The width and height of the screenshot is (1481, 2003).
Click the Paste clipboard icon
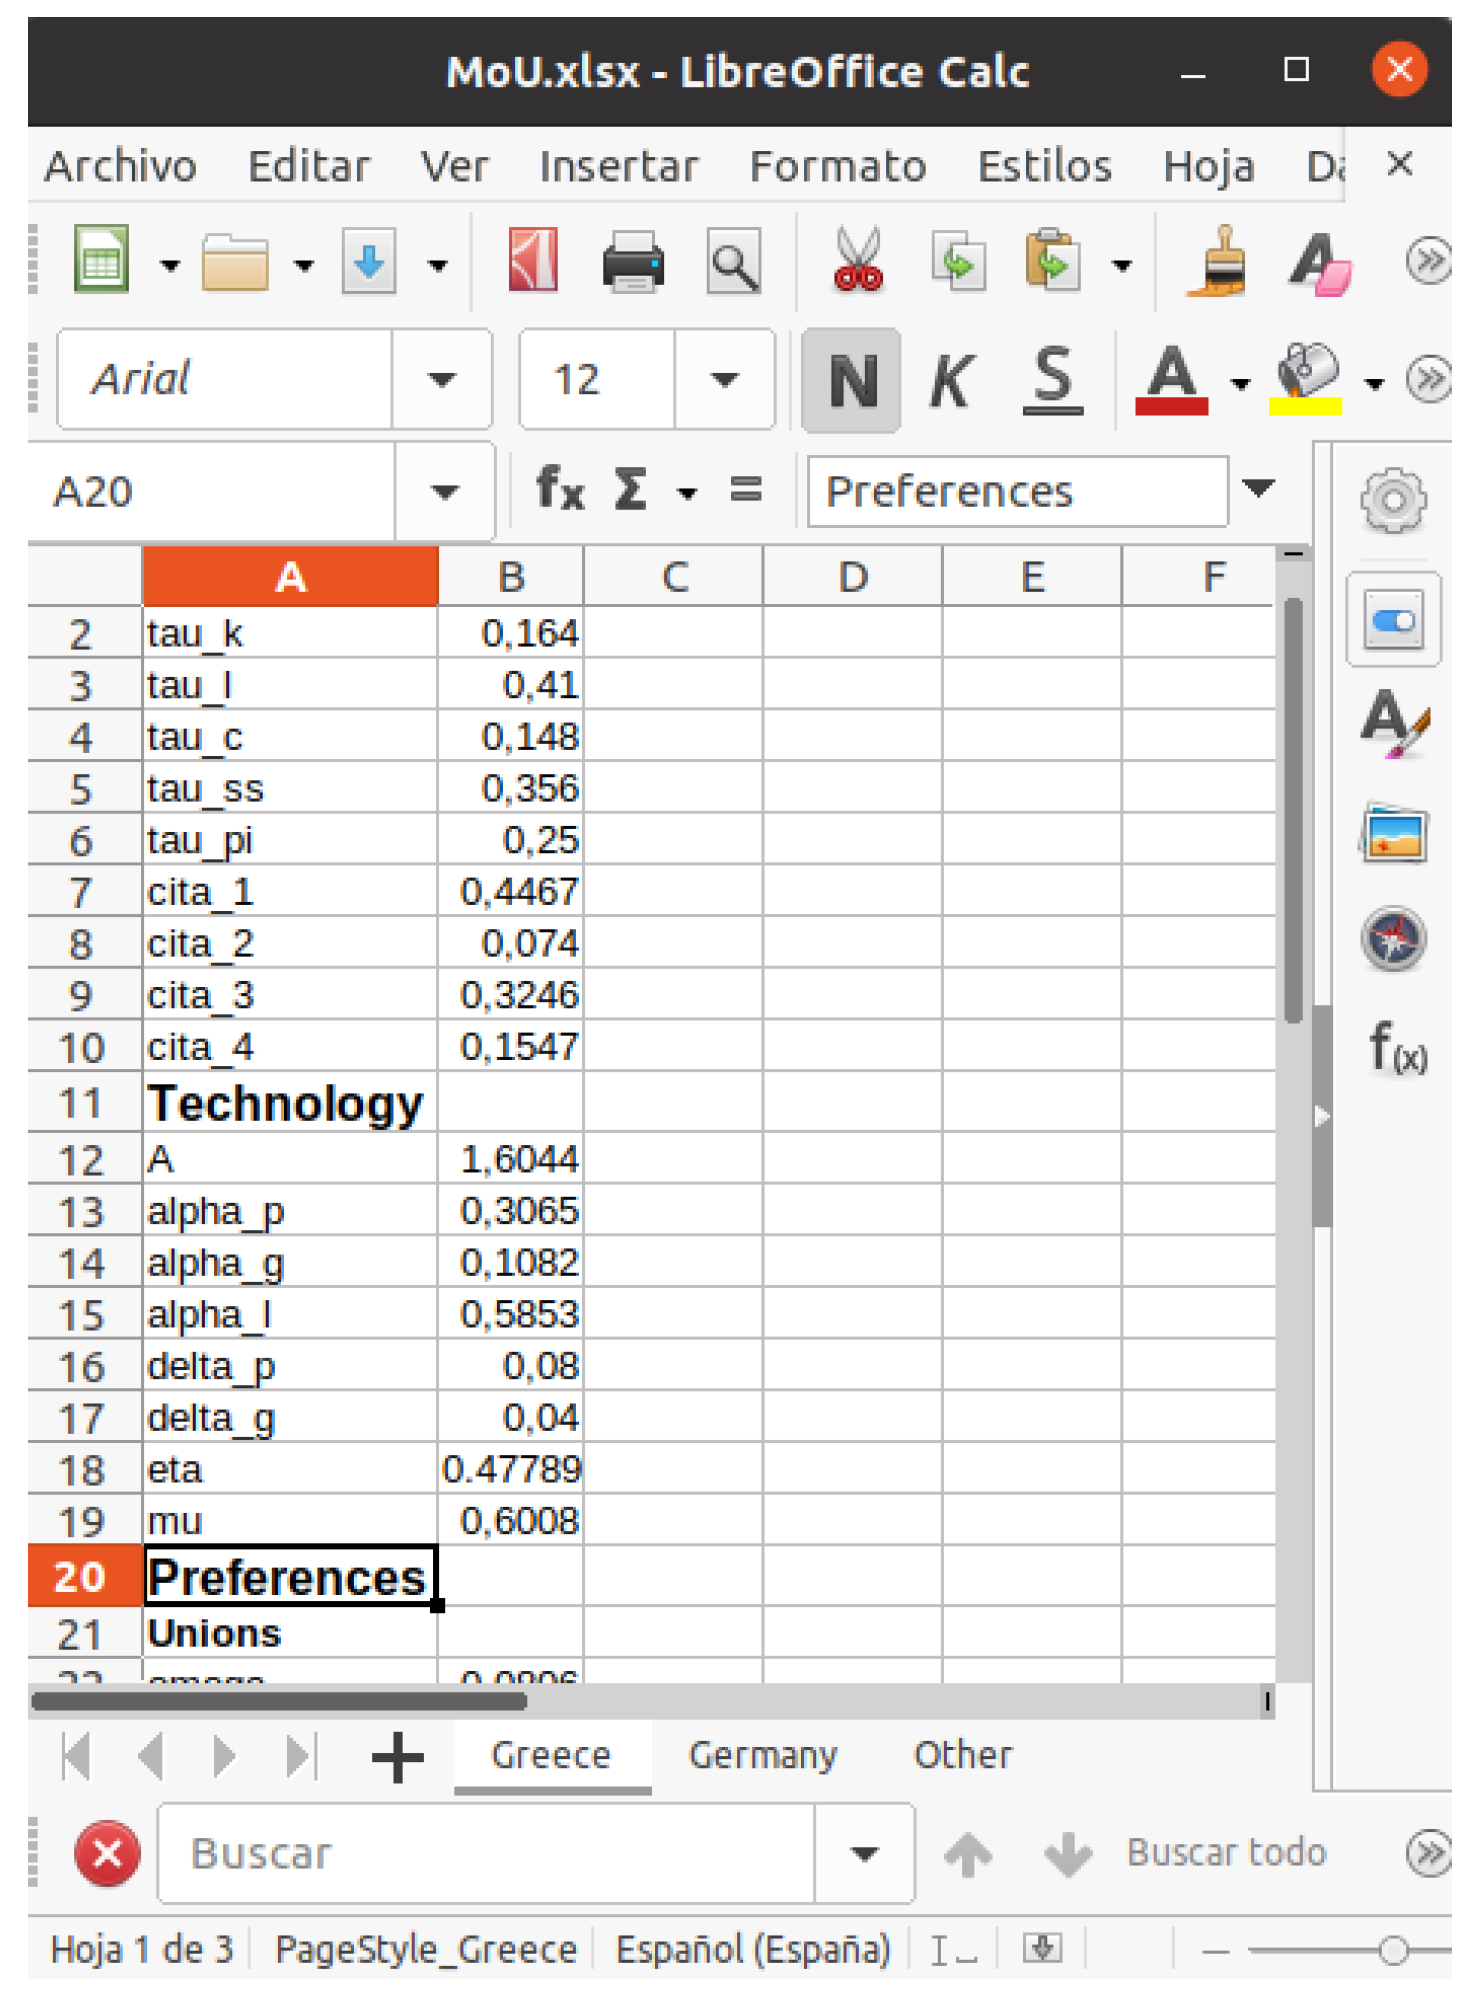coord(1052,261)
